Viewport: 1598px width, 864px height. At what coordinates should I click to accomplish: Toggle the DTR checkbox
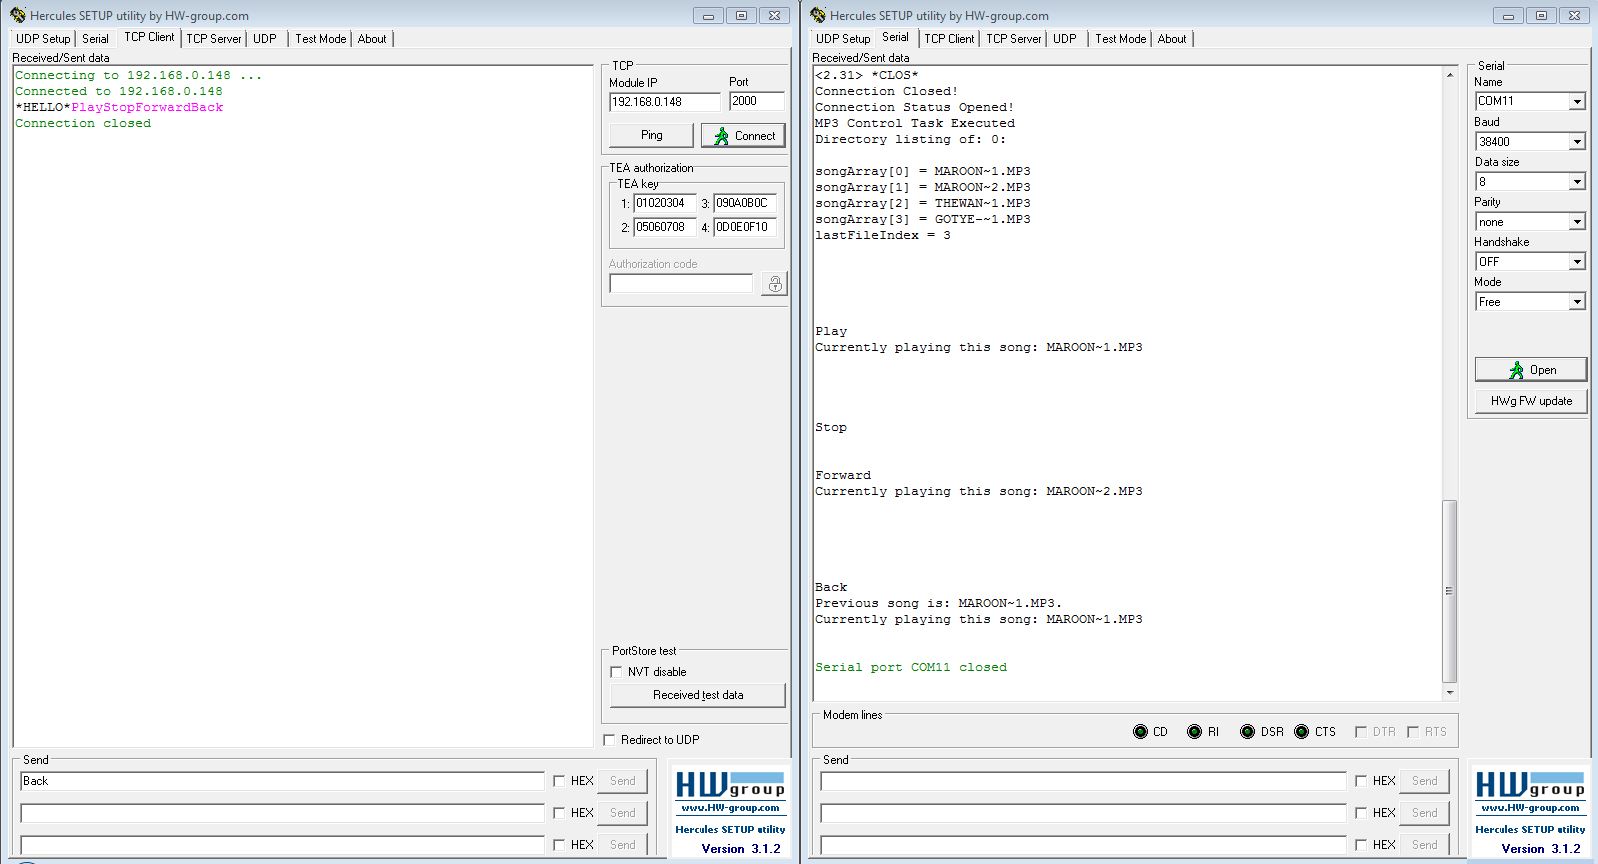1361,732
